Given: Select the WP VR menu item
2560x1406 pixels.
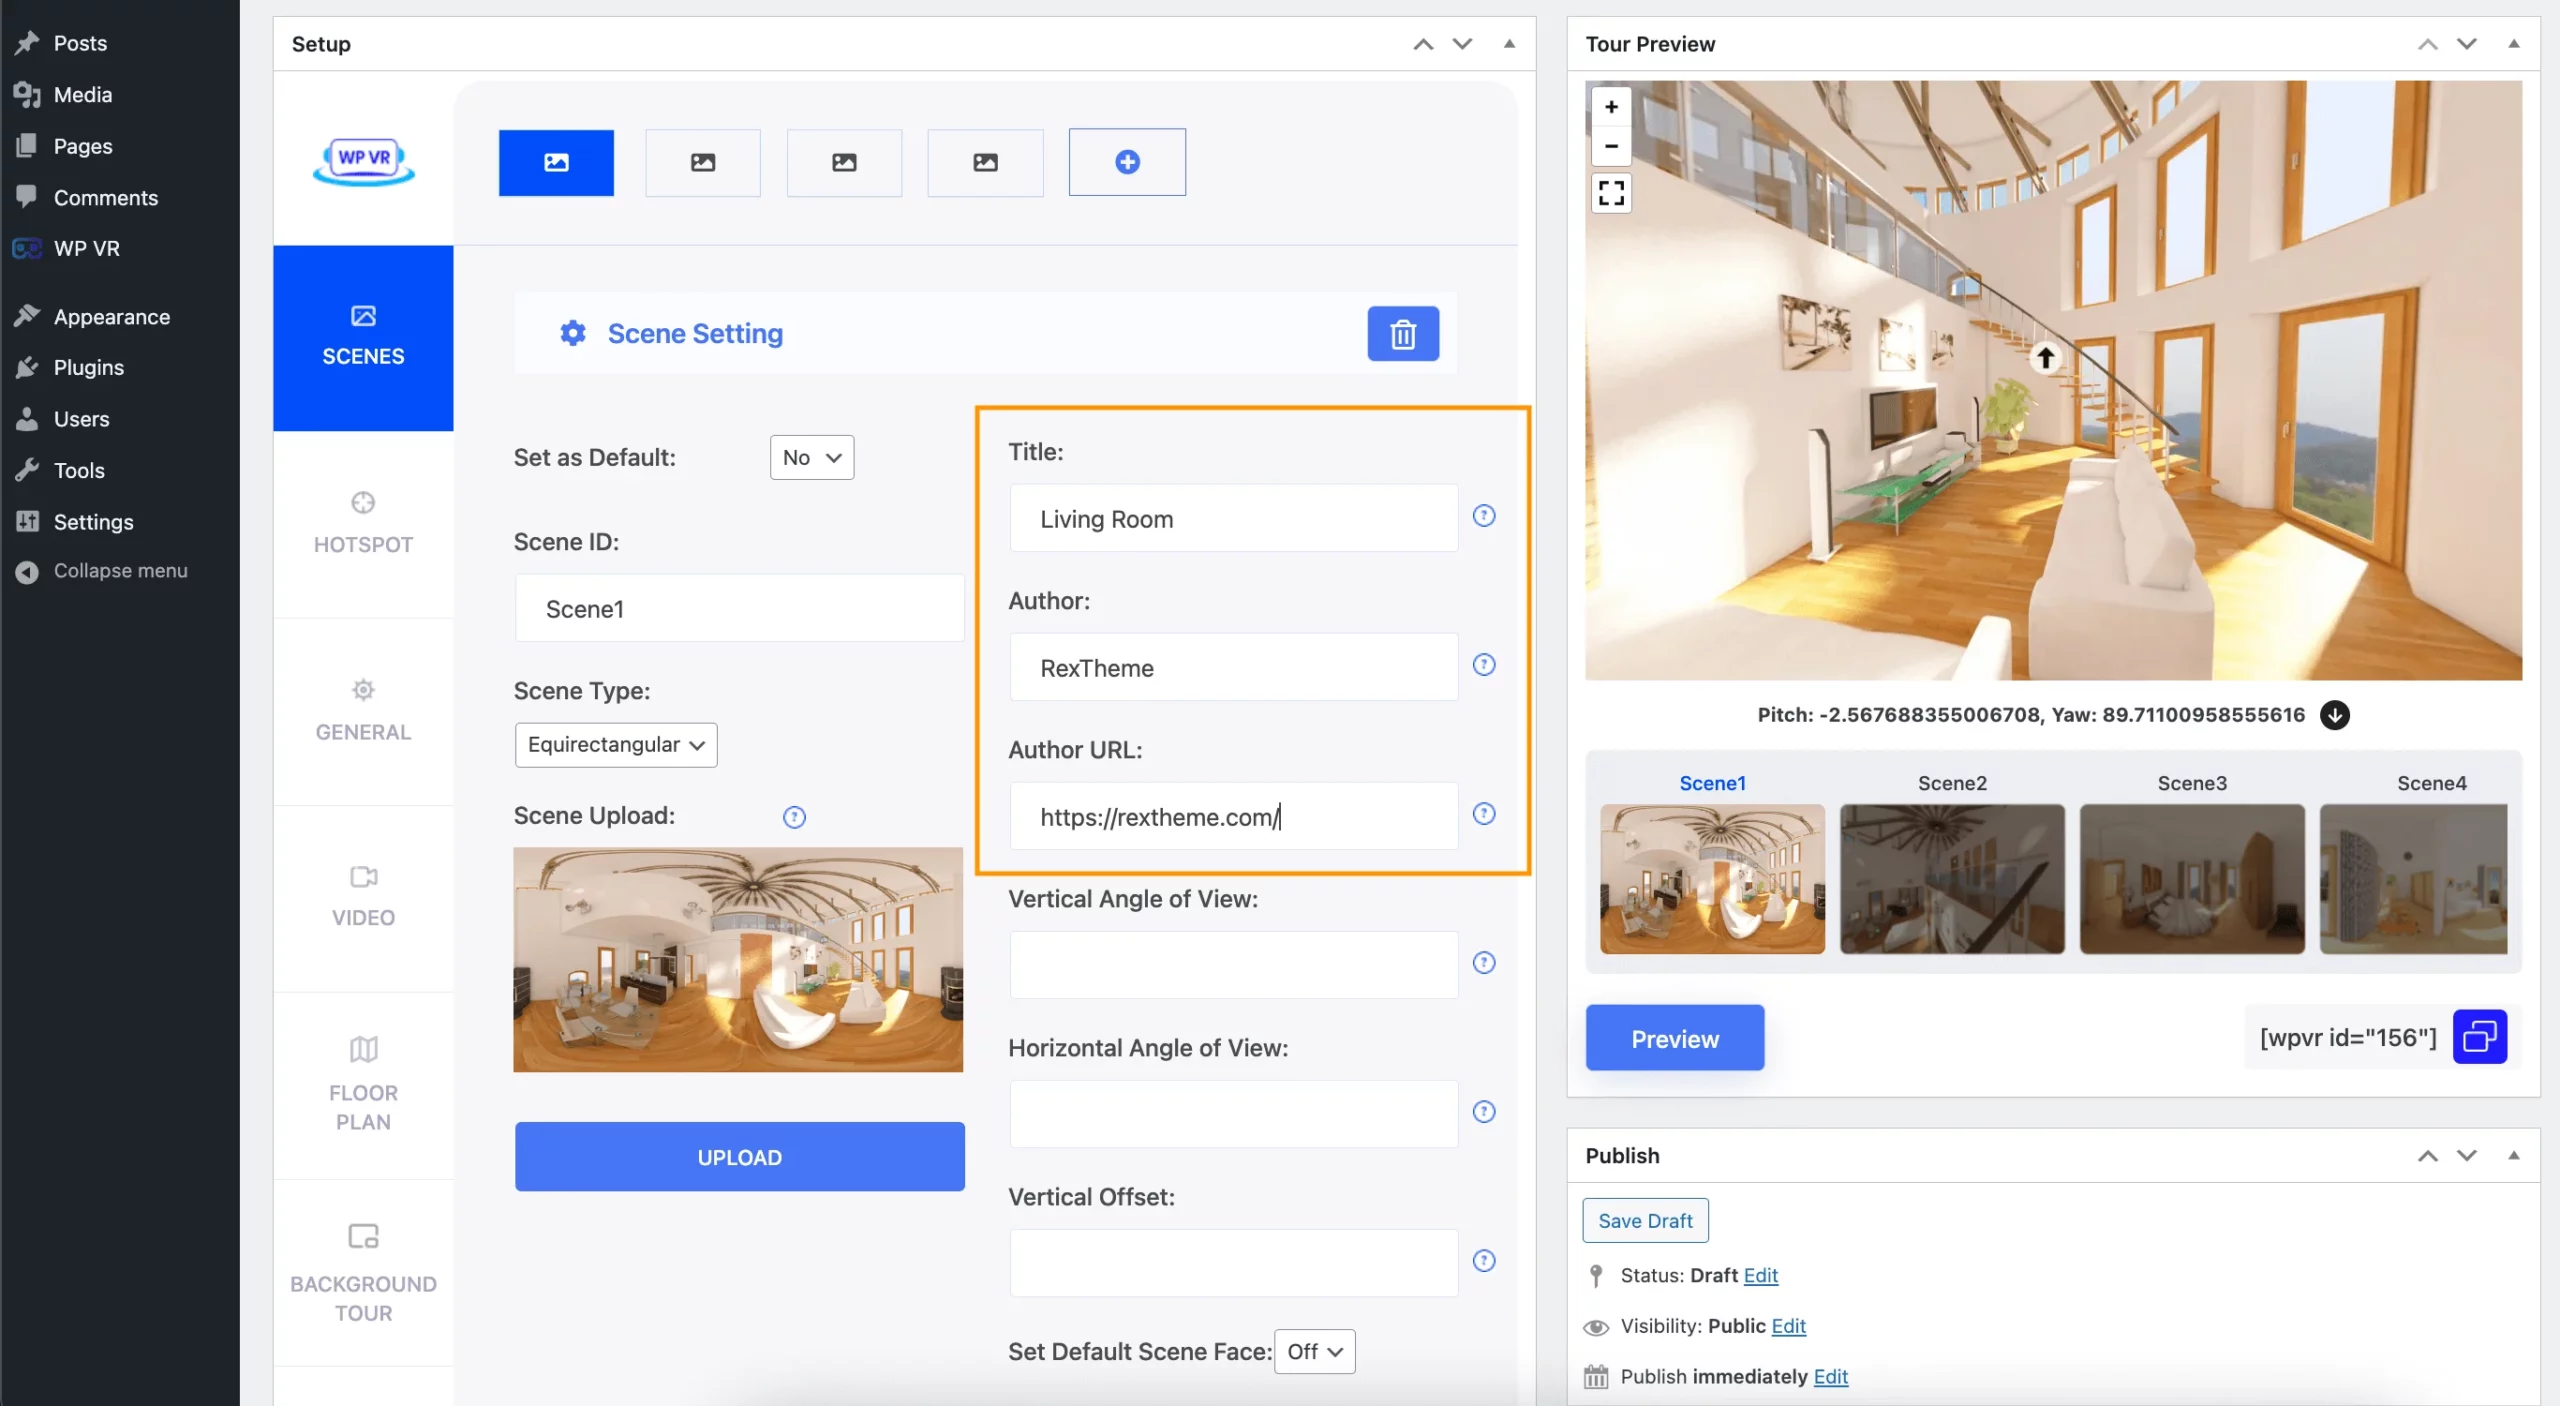Looking at the screenshot, I should tap(85, 249).
